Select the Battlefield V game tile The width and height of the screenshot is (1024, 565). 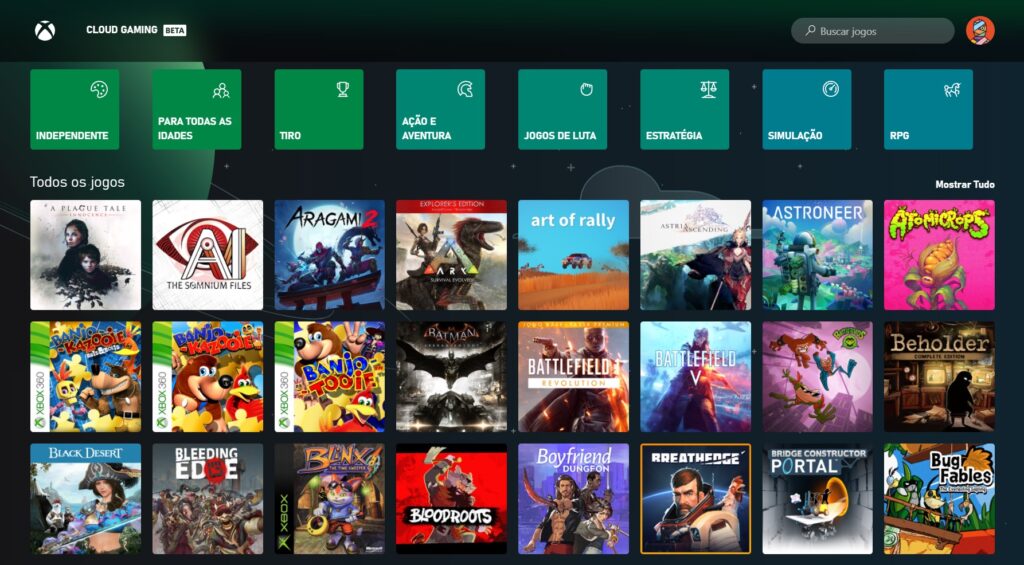click(696, 376)
